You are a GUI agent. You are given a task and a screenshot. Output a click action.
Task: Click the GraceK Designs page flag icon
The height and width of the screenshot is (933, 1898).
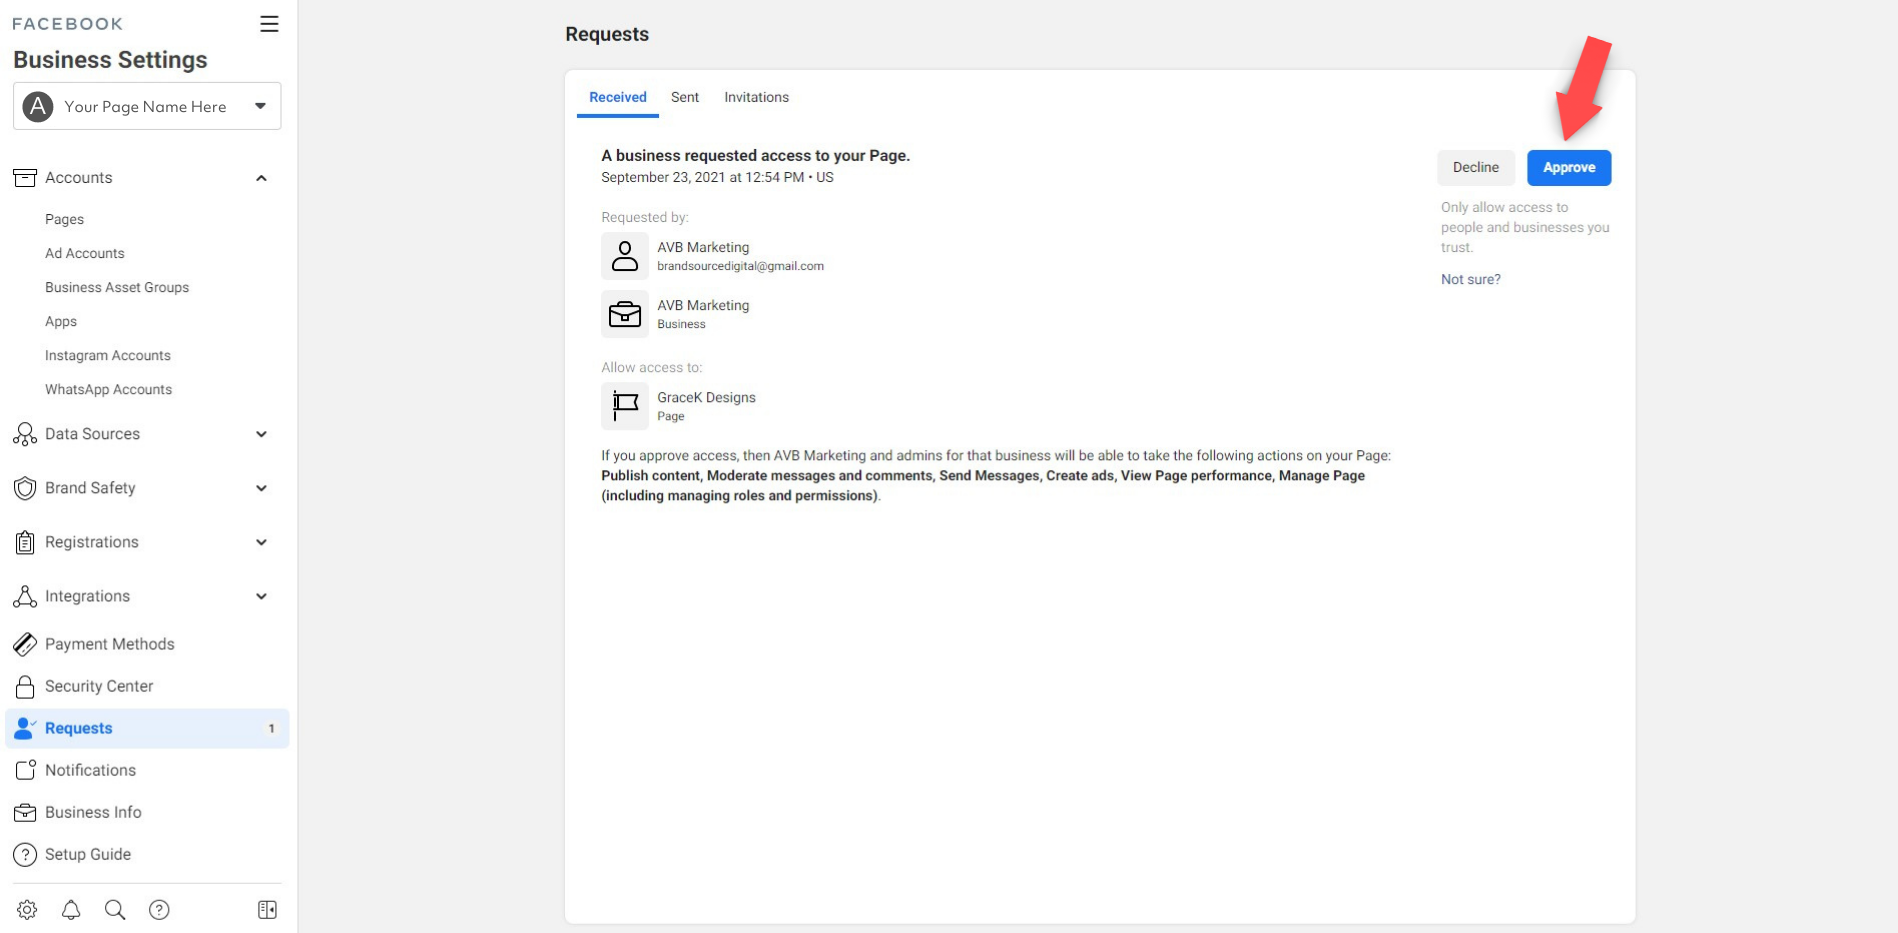[625, 406]
